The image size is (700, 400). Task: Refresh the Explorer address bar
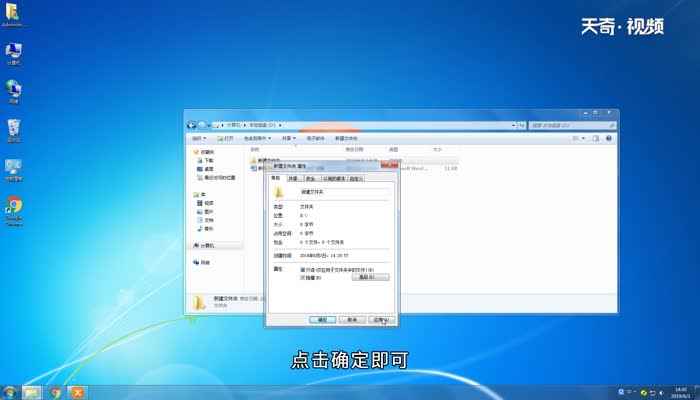pyautogui.click(x=521, y=125)
